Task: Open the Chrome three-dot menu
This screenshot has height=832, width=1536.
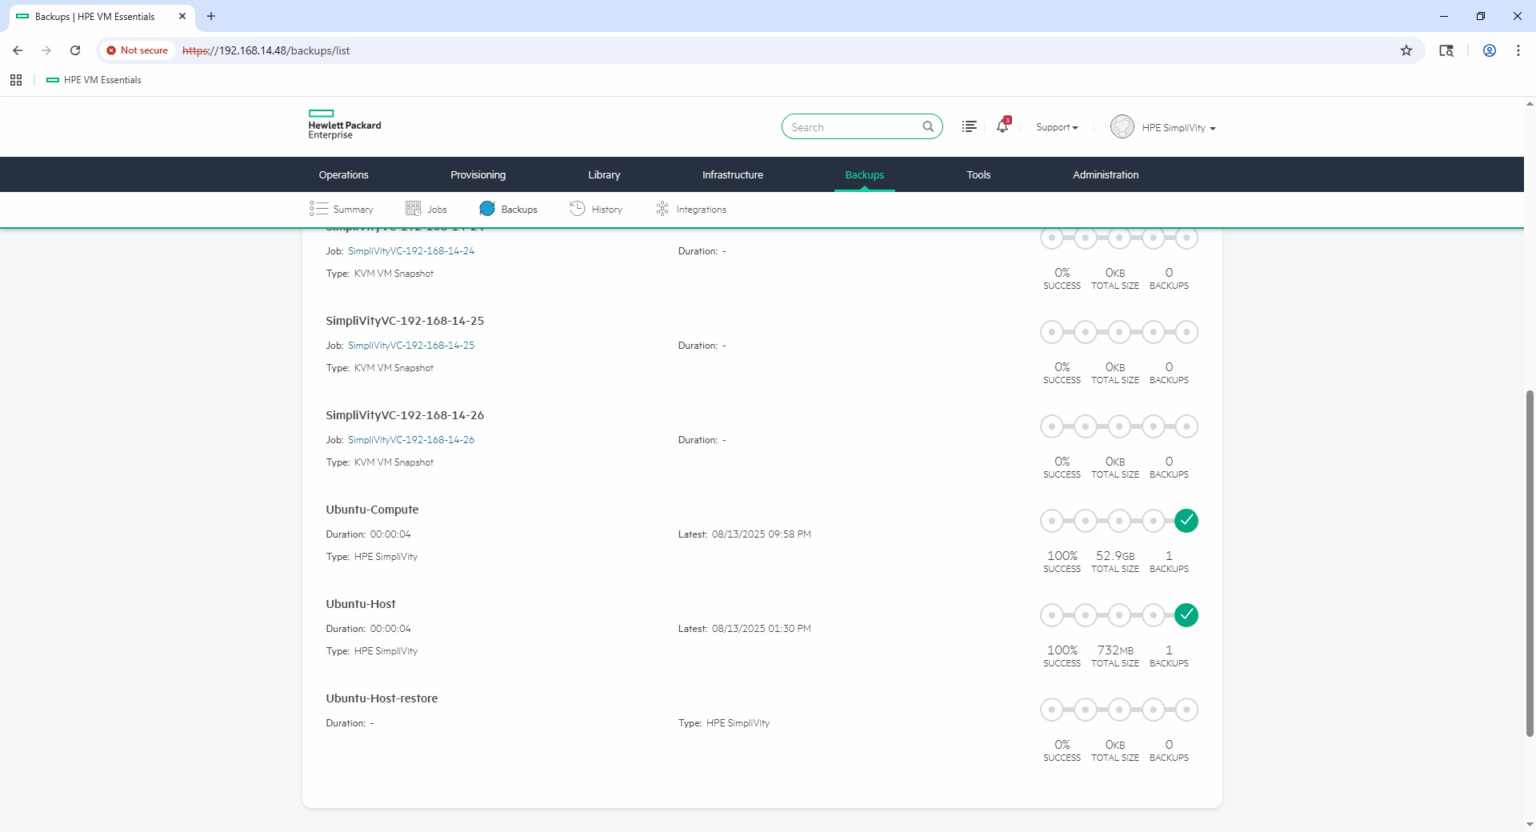Action: tap(1518, 50)
